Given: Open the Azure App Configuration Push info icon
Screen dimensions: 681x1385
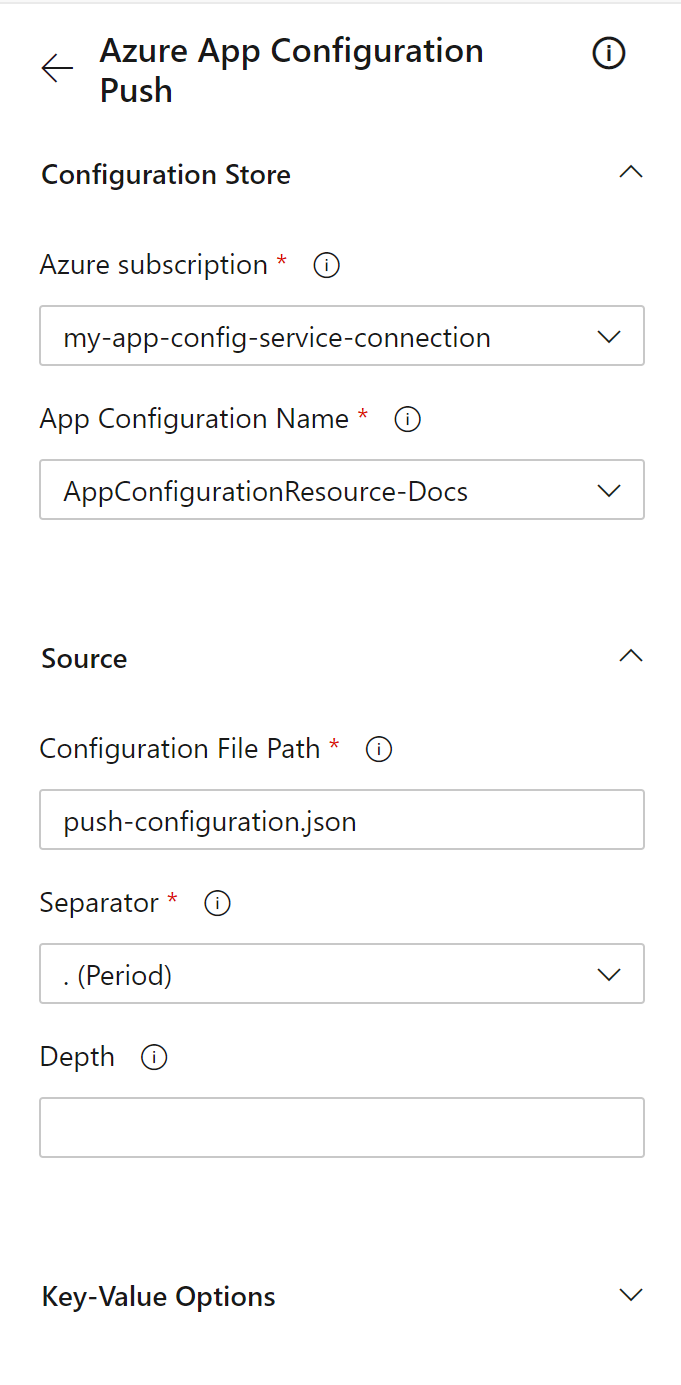Looking at the screenshot, I should tap(608, 53).
